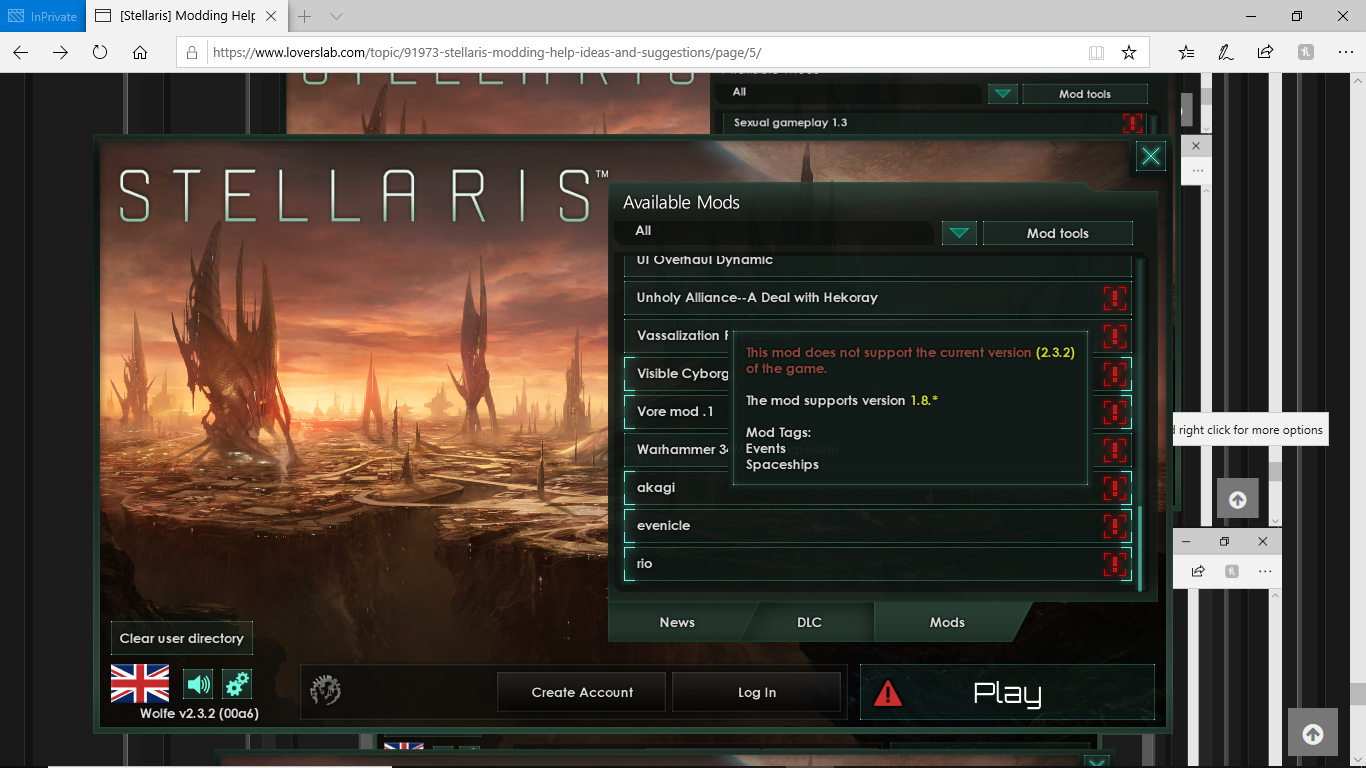Toggle the Vassalization mod row

click(877, 335)
